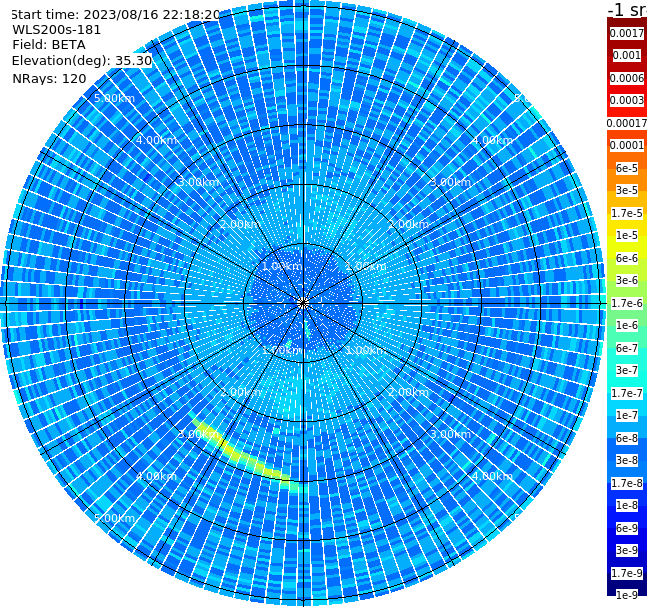
Task: Click the 4.00km label in upper-right quadrant
Action: coord(492,140)
